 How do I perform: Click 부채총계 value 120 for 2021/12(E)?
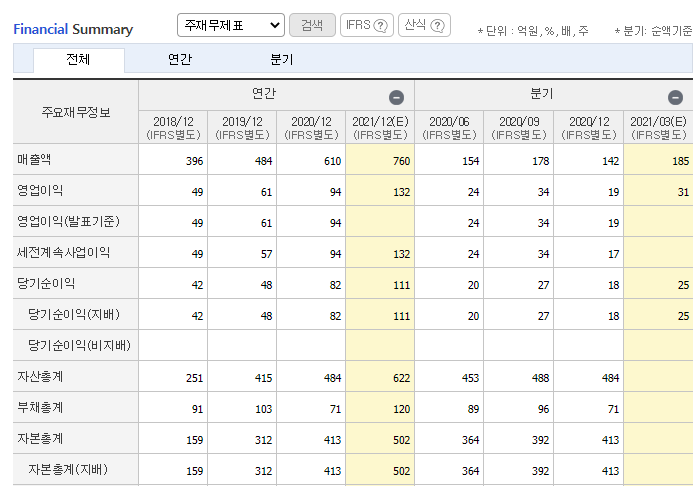tap(401, 409)
